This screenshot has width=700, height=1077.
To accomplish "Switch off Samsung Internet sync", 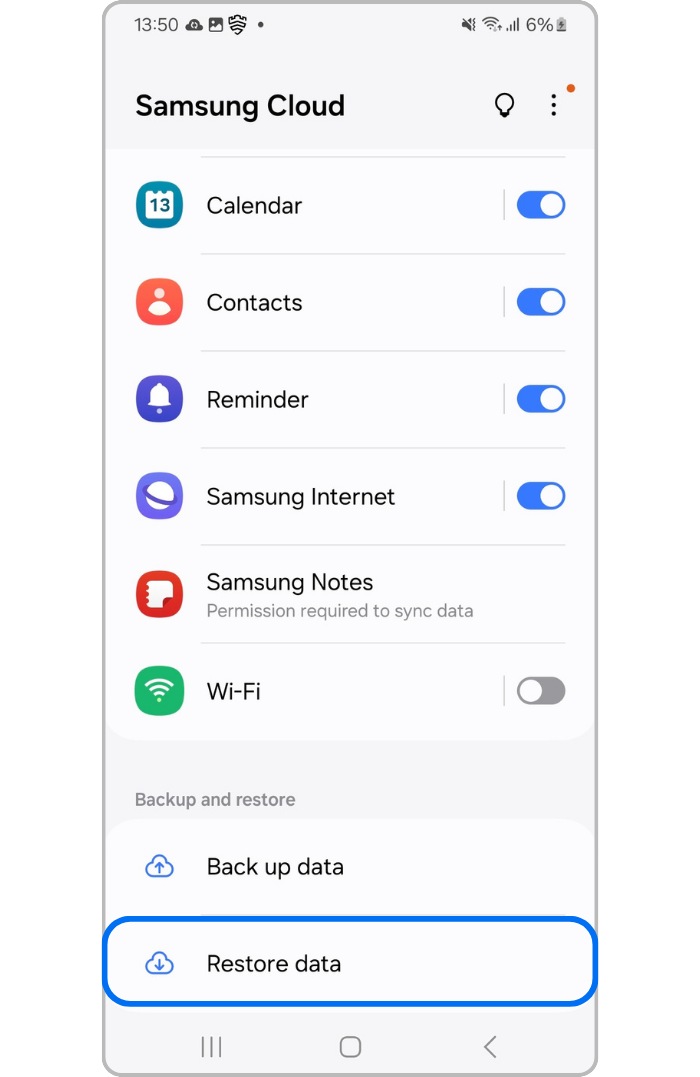I will (541, 496).
